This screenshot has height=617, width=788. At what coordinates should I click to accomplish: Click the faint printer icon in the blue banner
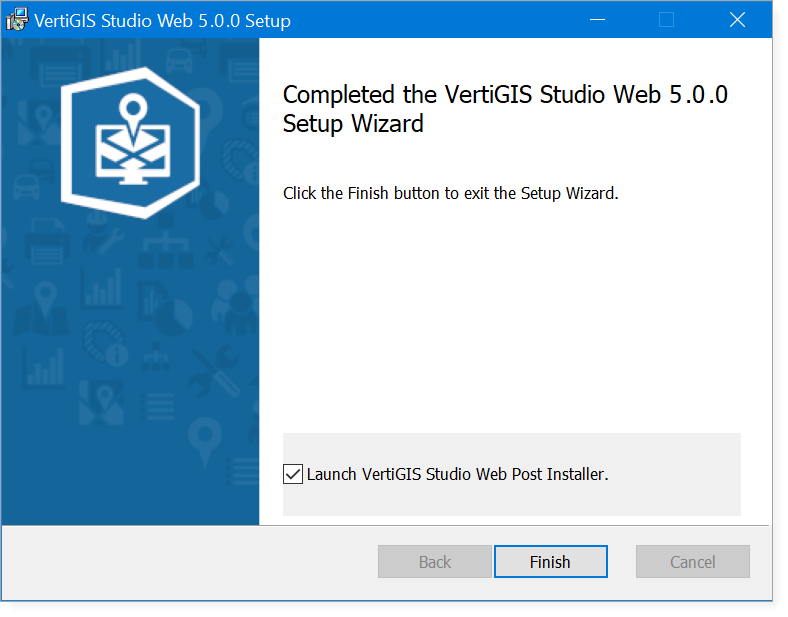[48, 238]
